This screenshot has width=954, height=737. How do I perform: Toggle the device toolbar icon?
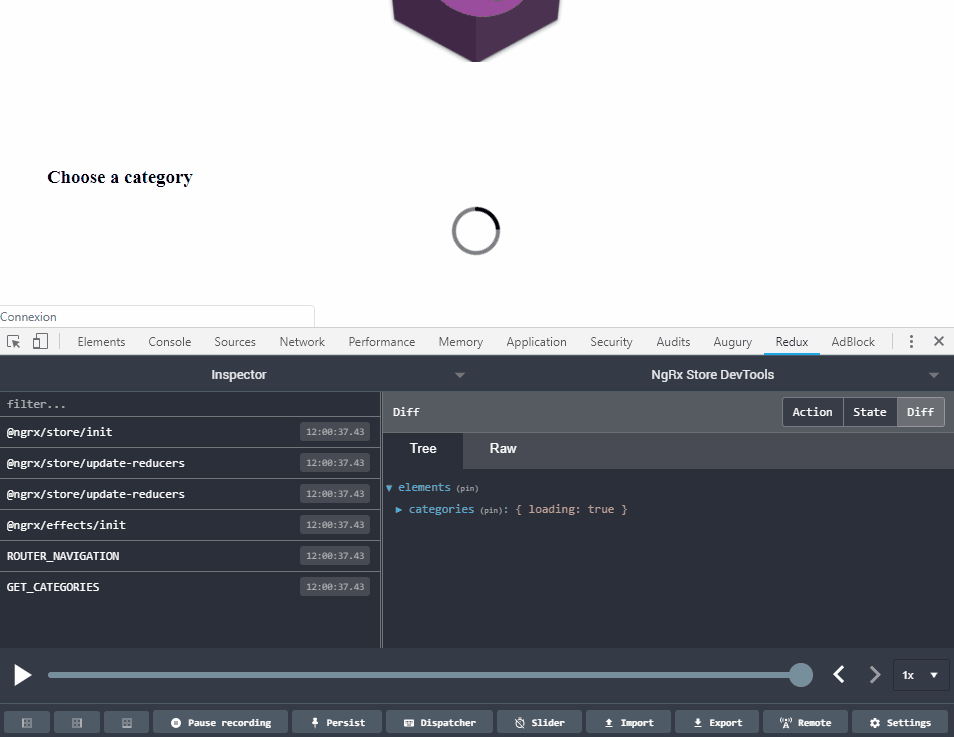point(40,341)
